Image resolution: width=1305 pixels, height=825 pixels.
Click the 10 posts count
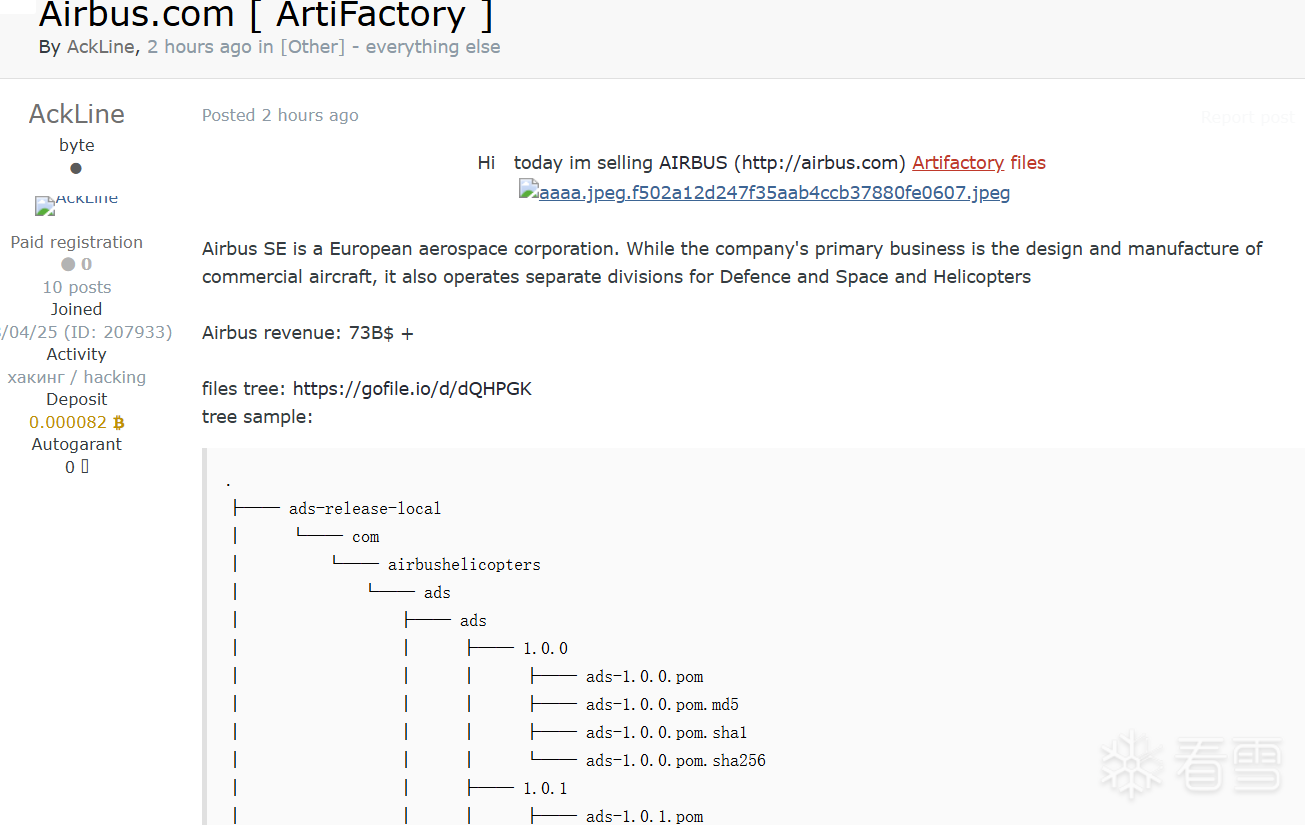(x=76, y=288)
